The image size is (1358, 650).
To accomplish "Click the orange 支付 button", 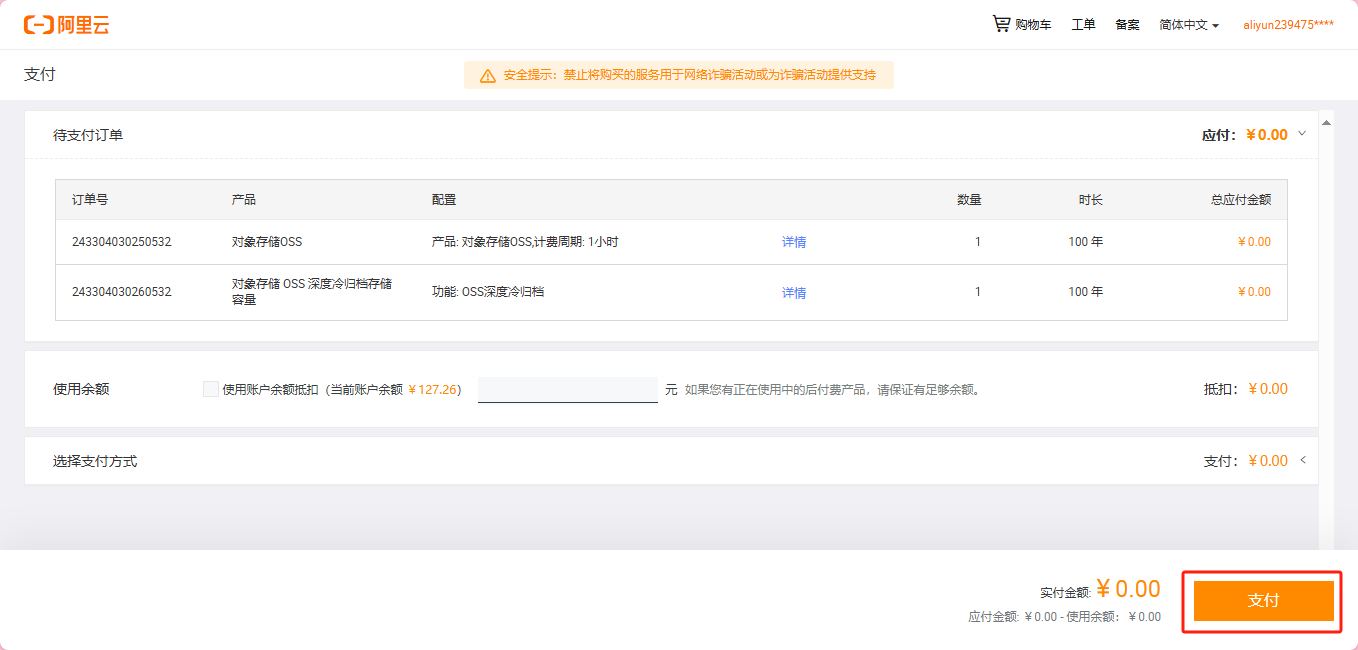I will point(1264,601).
